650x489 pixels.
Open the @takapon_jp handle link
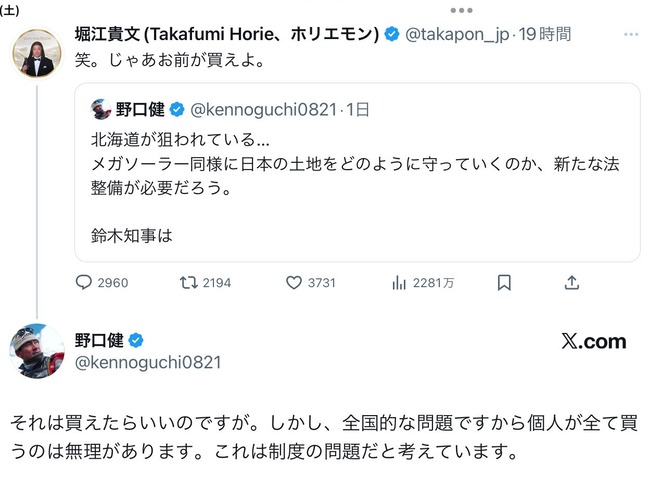[x=457, y=34]
